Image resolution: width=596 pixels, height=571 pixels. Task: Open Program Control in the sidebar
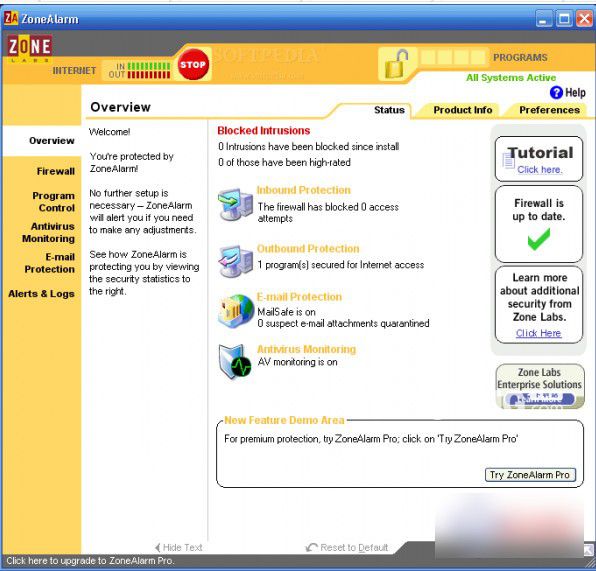(x=53, y=201)
